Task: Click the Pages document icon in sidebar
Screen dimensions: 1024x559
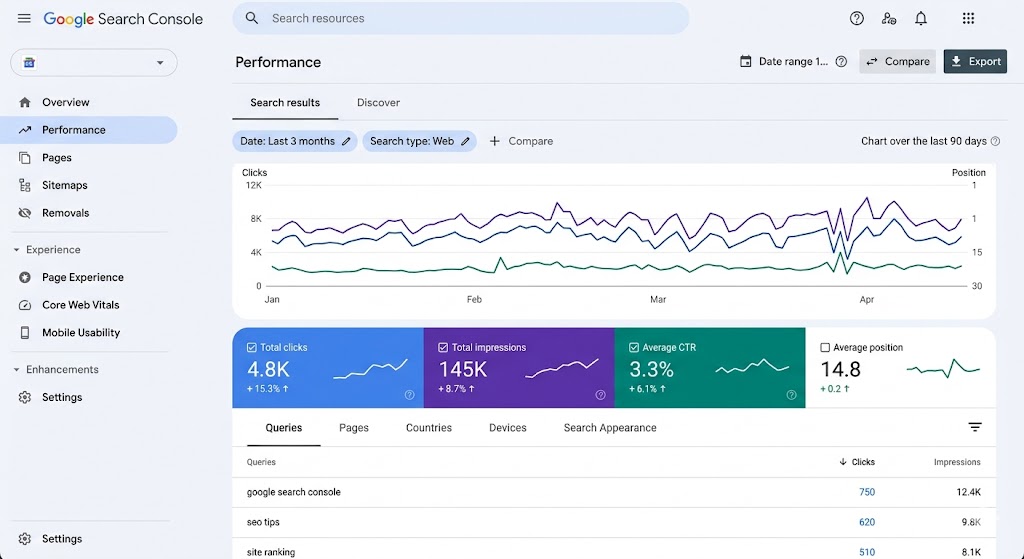Action: (25, 157)
